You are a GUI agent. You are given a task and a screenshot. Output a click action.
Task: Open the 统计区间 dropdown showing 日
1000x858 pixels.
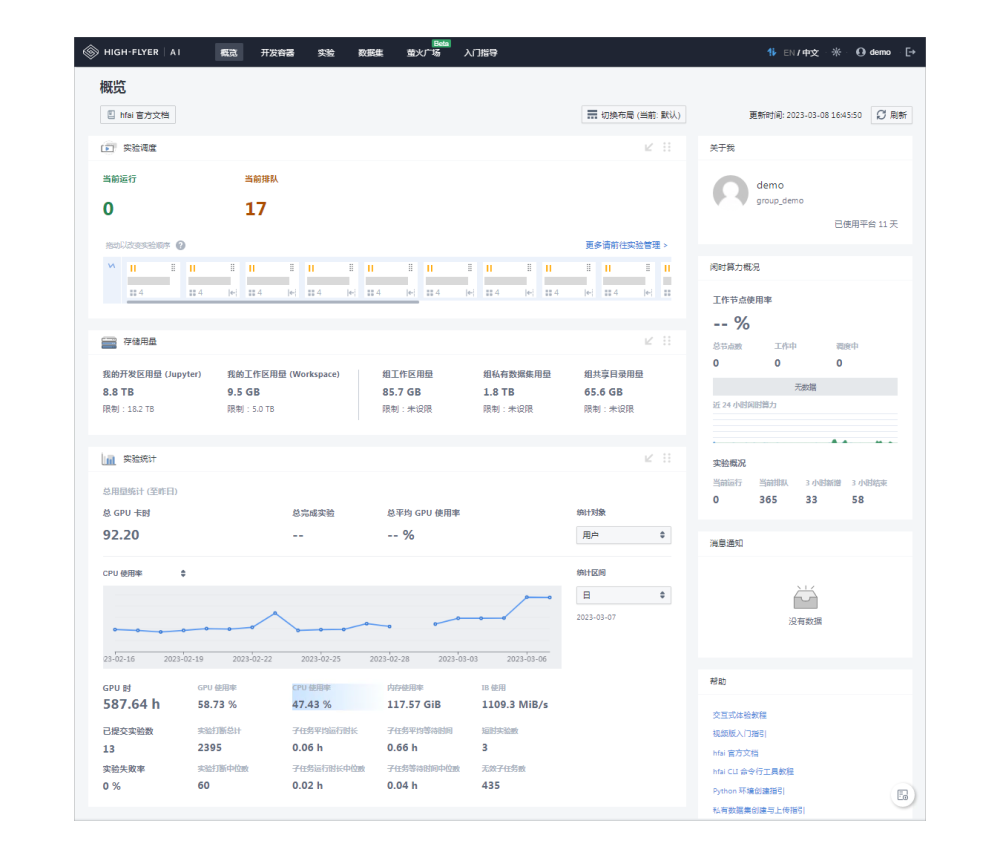click(623, 595)
